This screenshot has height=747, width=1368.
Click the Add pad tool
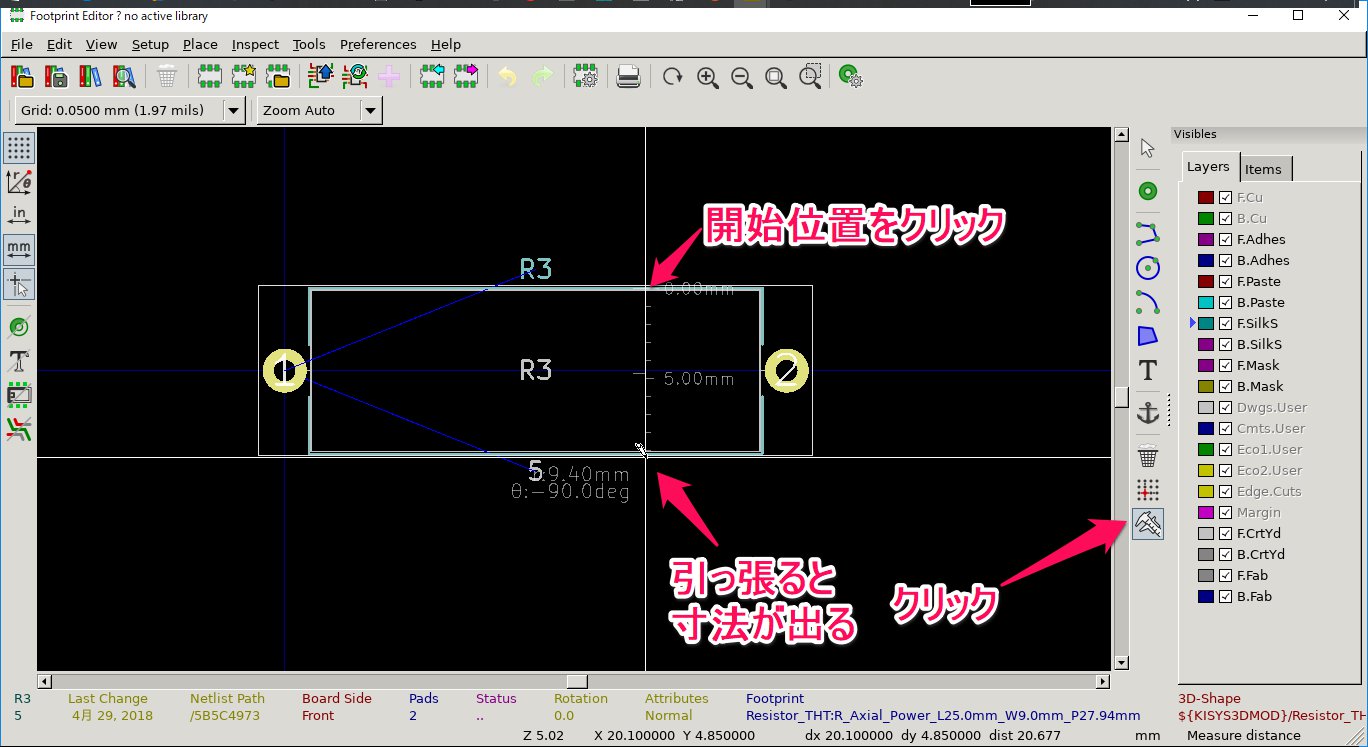pyautogui.click(x=1148, y=191)
